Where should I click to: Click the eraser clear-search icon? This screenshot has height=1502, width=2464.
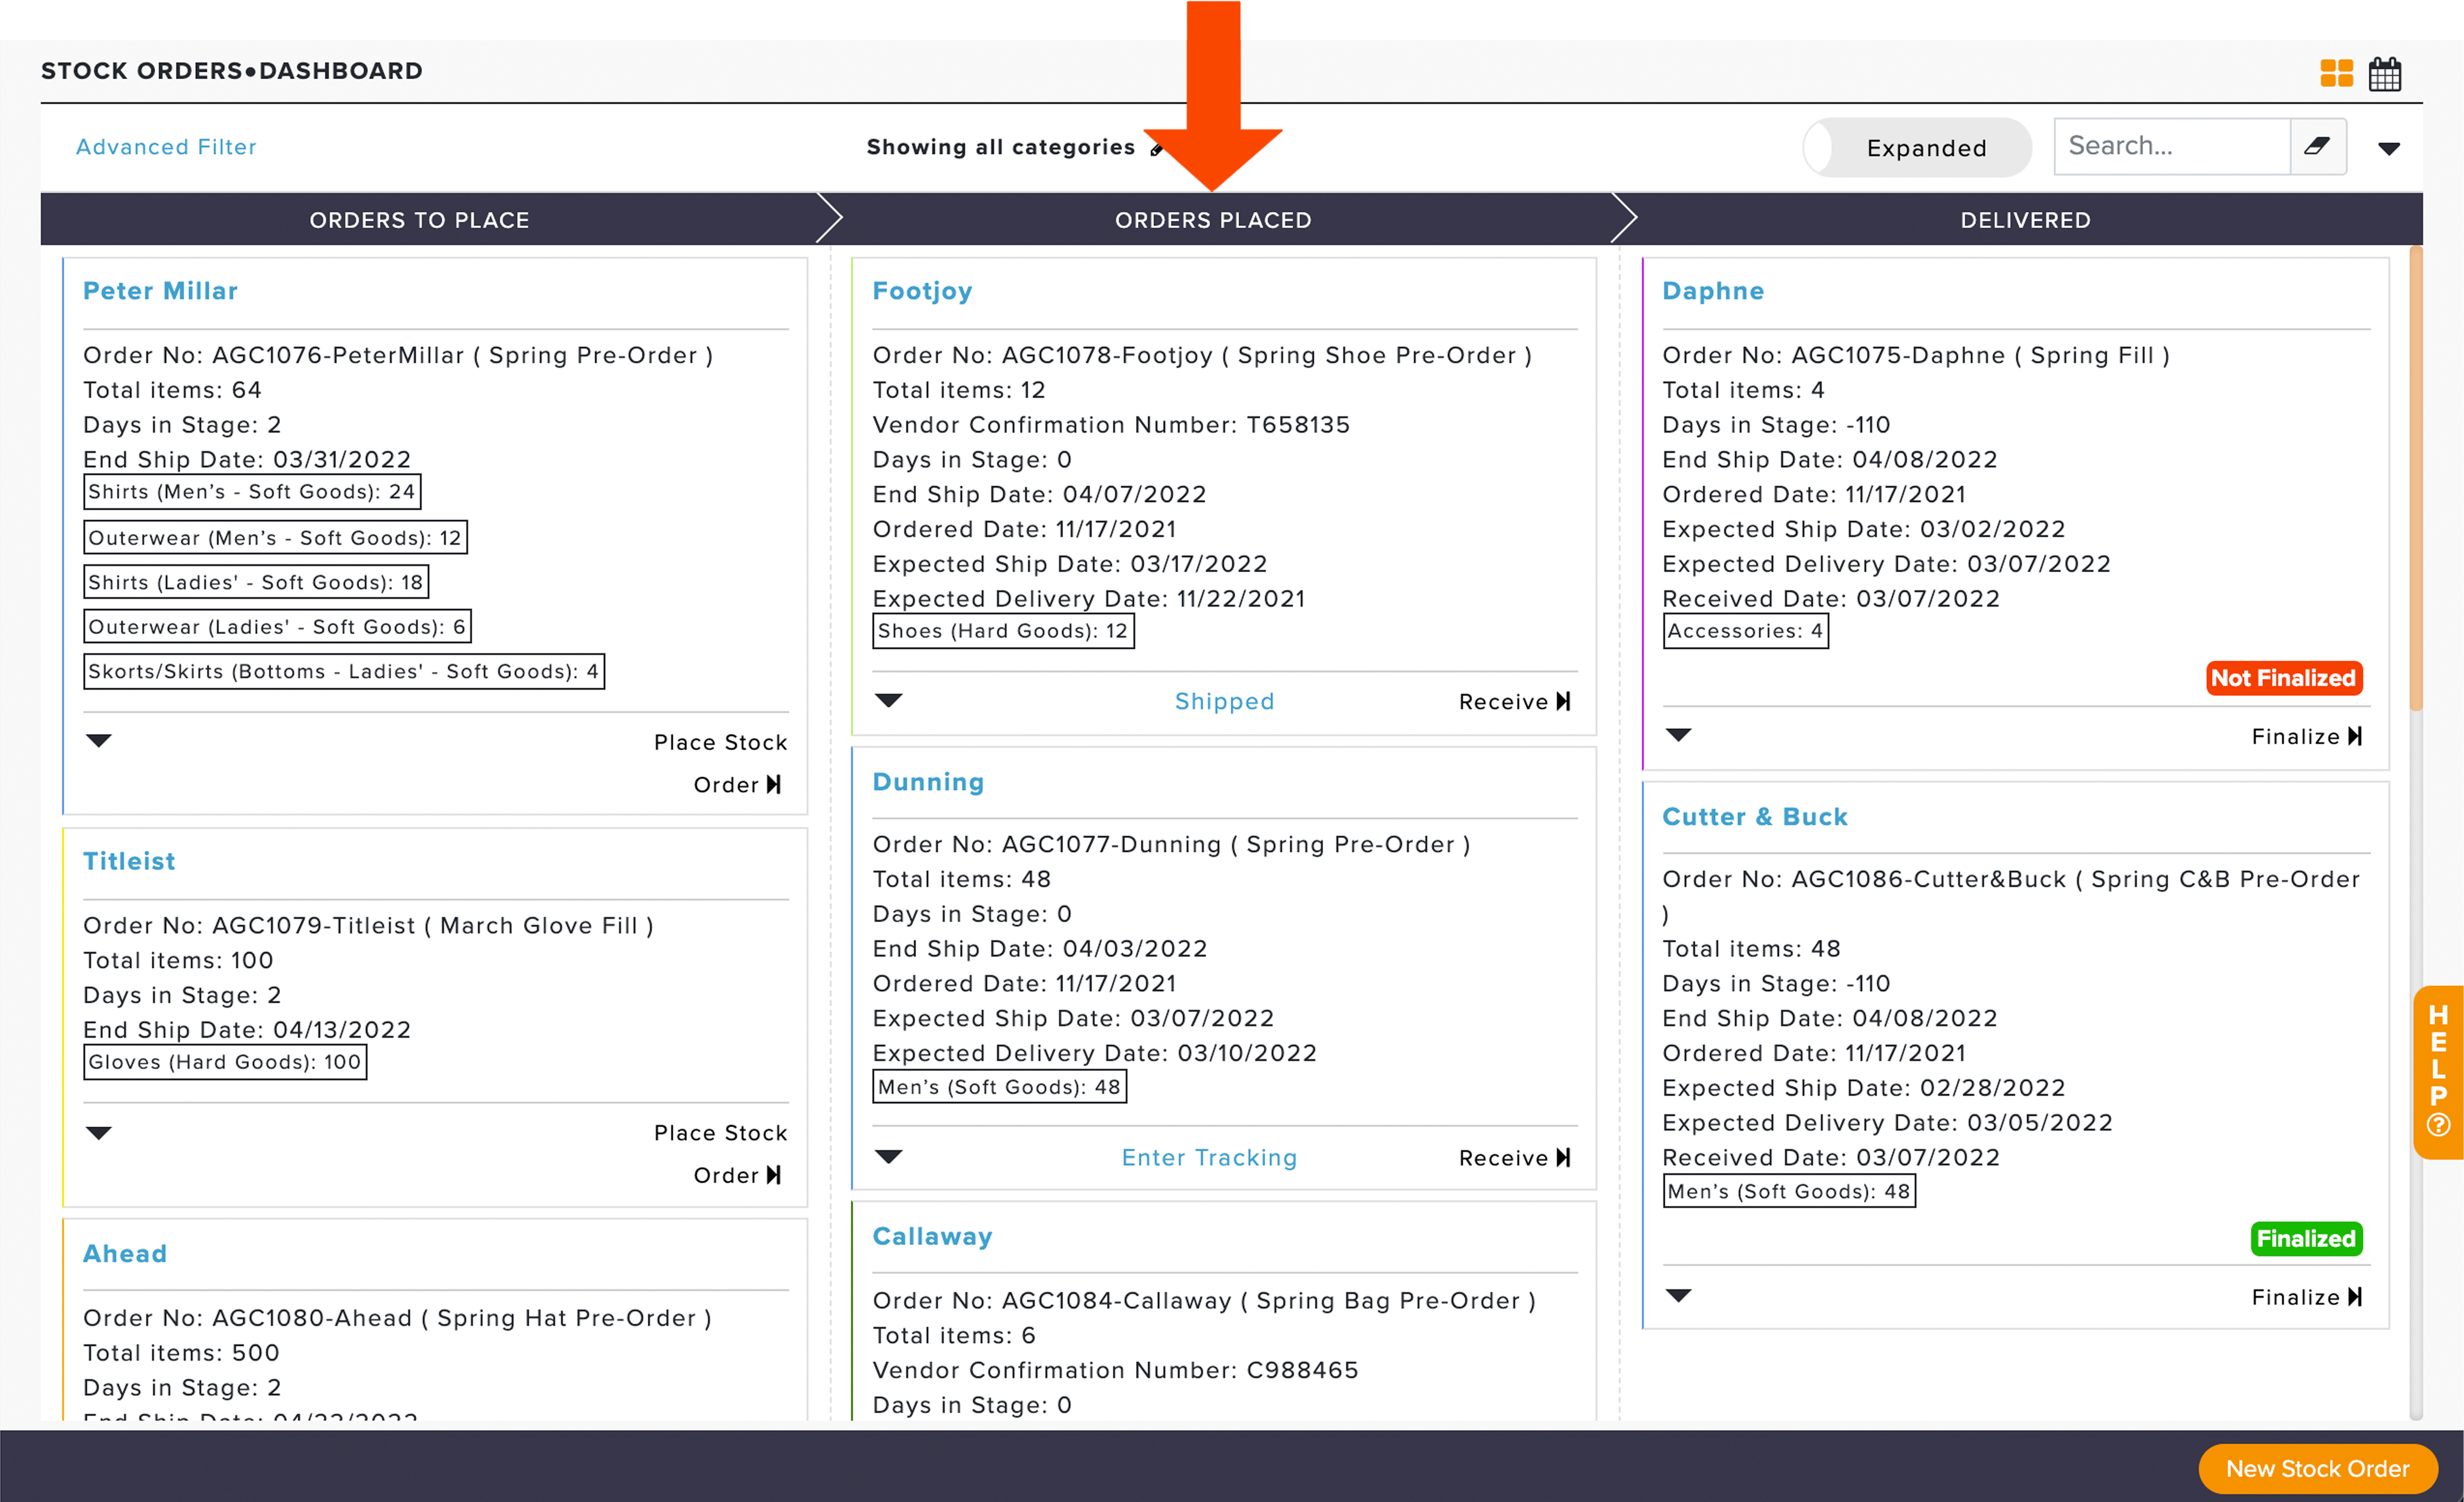(x=2317, y=146)
